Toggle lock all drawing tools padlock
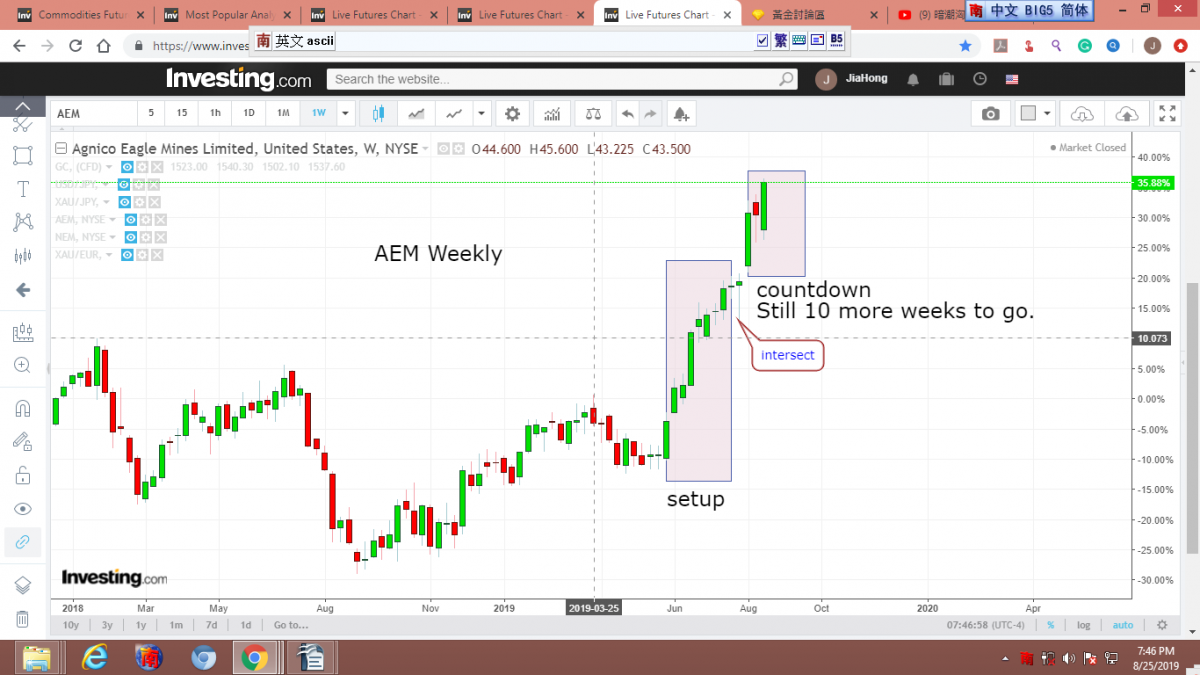 pos(22,475)
